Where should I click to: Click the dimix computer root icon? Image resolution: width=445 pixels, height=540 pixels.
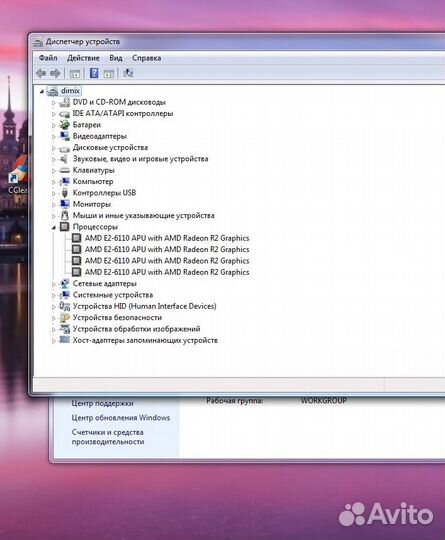point(53,91)
